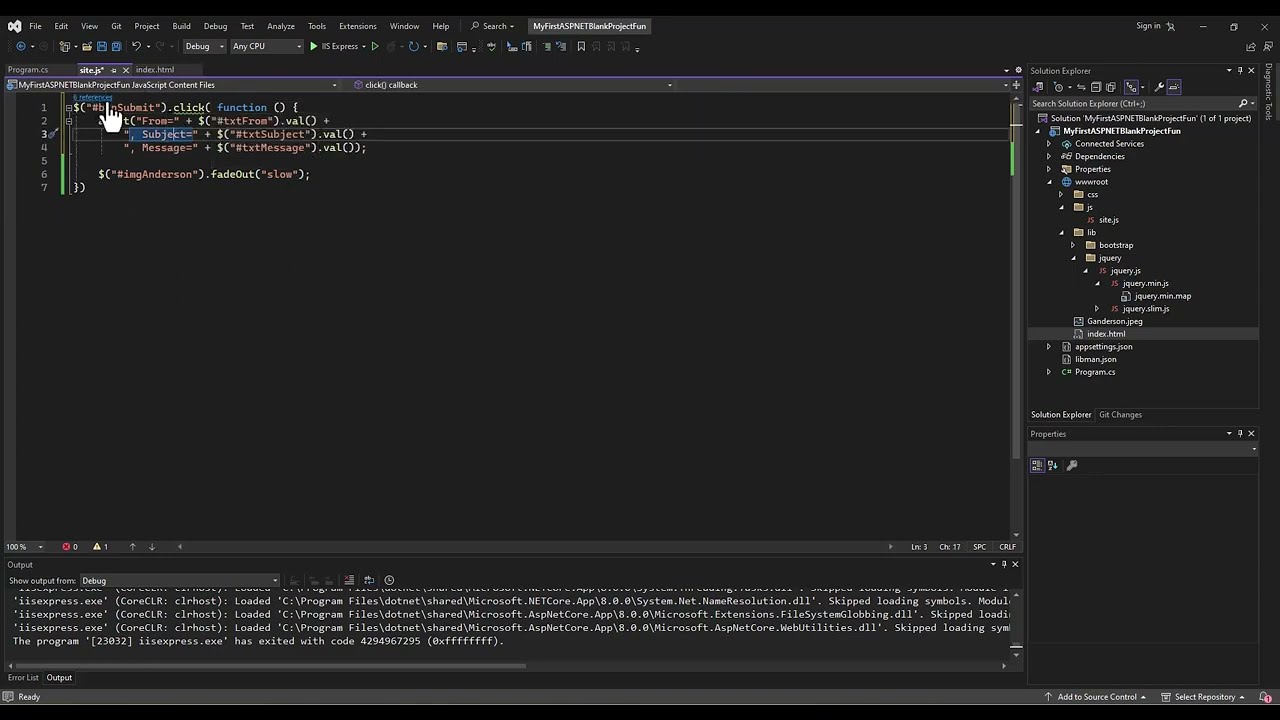The image size is (1280, 720).
Task: Switch to the Error List tab
Action: pyautogui.click(x=23, y=678)
